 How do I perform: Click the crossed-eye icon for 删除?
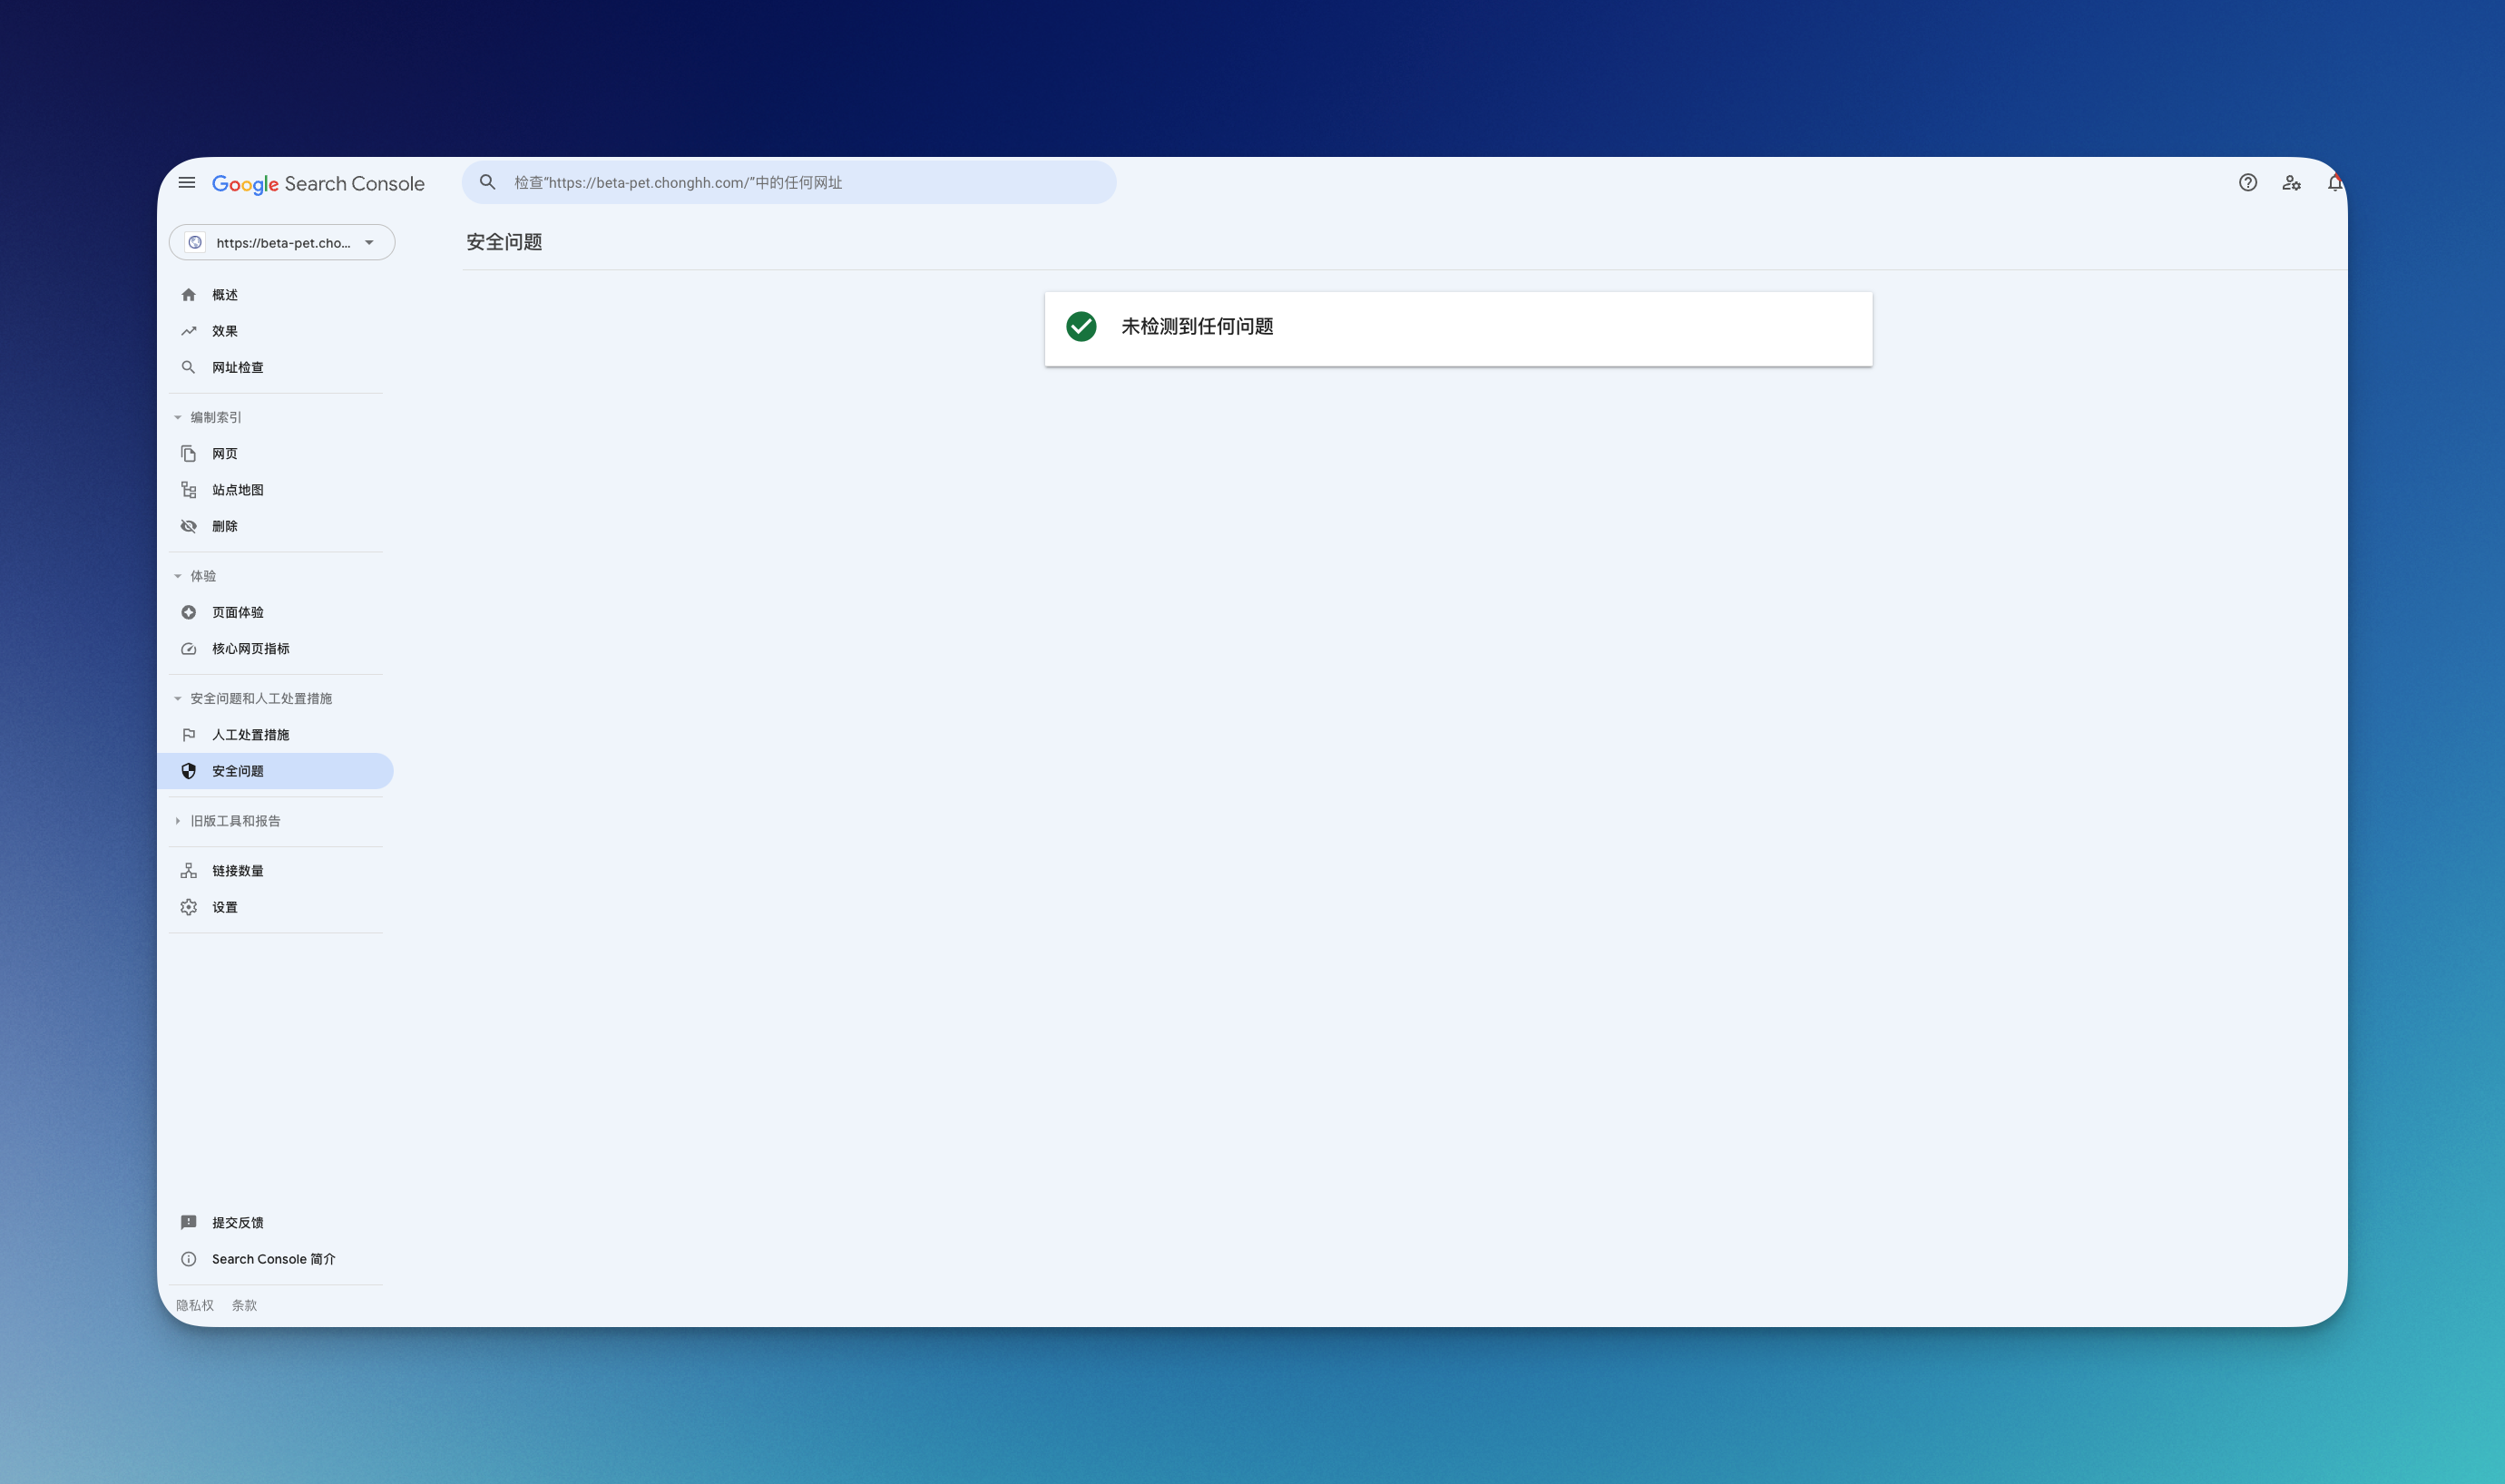pos(188,526)
